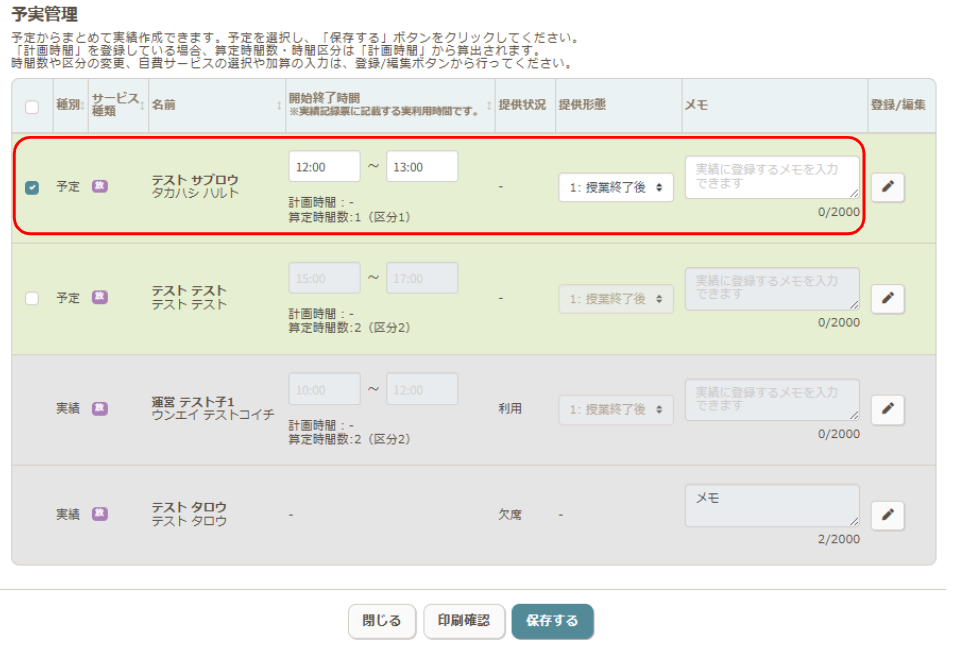
Task: Open the 提供形態 dropdown showing 1: 授業終了後
Action: pos(616,187)
